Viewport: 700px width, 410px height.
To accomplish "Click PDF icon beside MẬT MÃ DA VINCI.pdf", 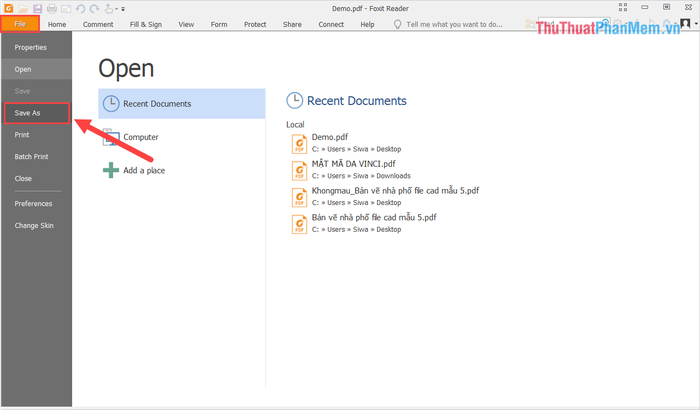I will coord(299,171).
